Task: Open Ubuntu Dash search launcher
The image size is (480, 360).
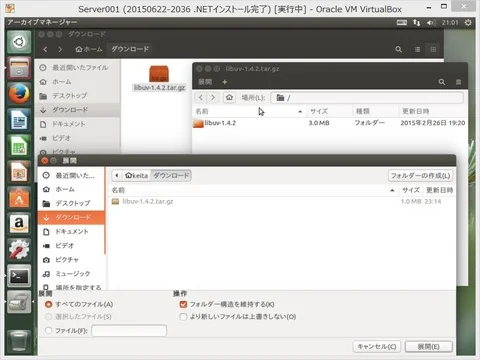Action: [x=19, y=42]
